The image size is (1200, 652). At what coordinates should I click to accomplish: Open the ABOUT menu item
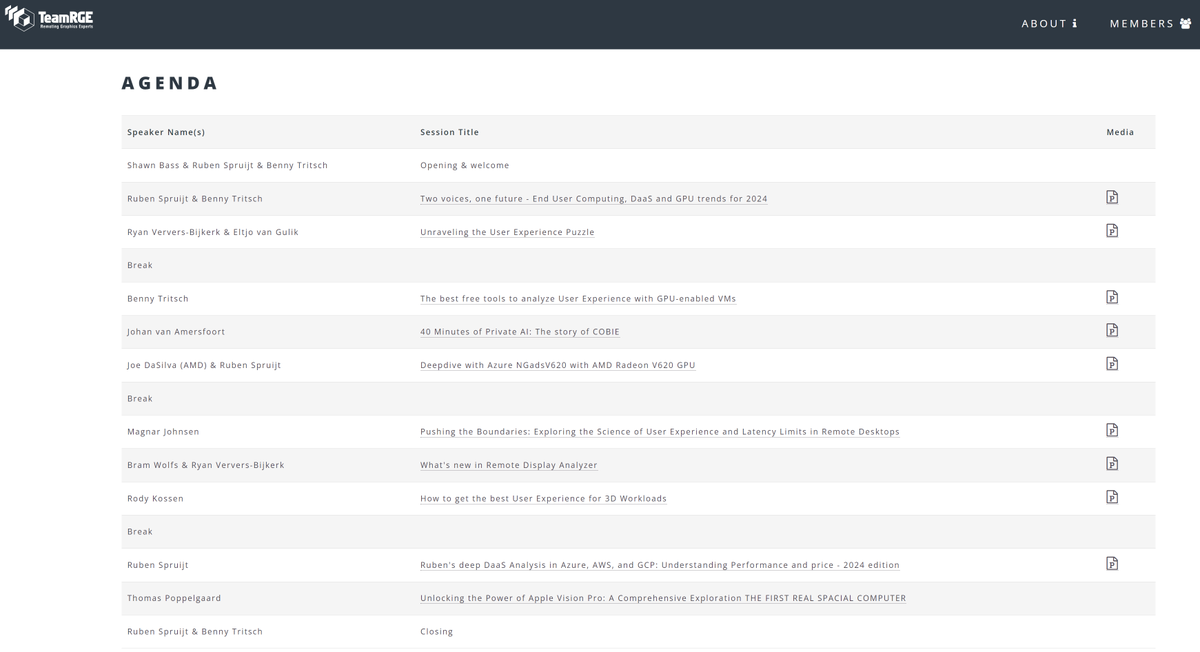tap(1050, 23)
